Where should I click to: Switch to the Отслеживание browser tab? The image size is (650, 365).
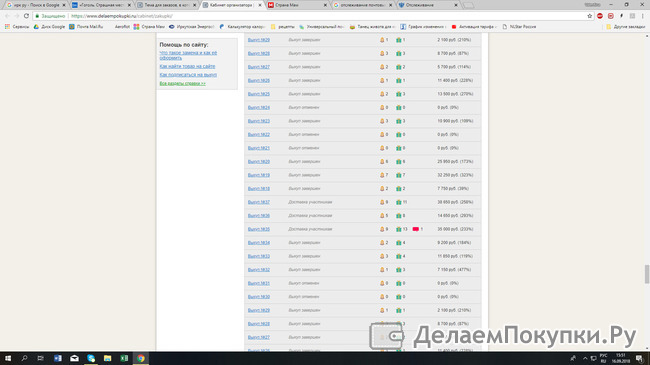point(428,5)
